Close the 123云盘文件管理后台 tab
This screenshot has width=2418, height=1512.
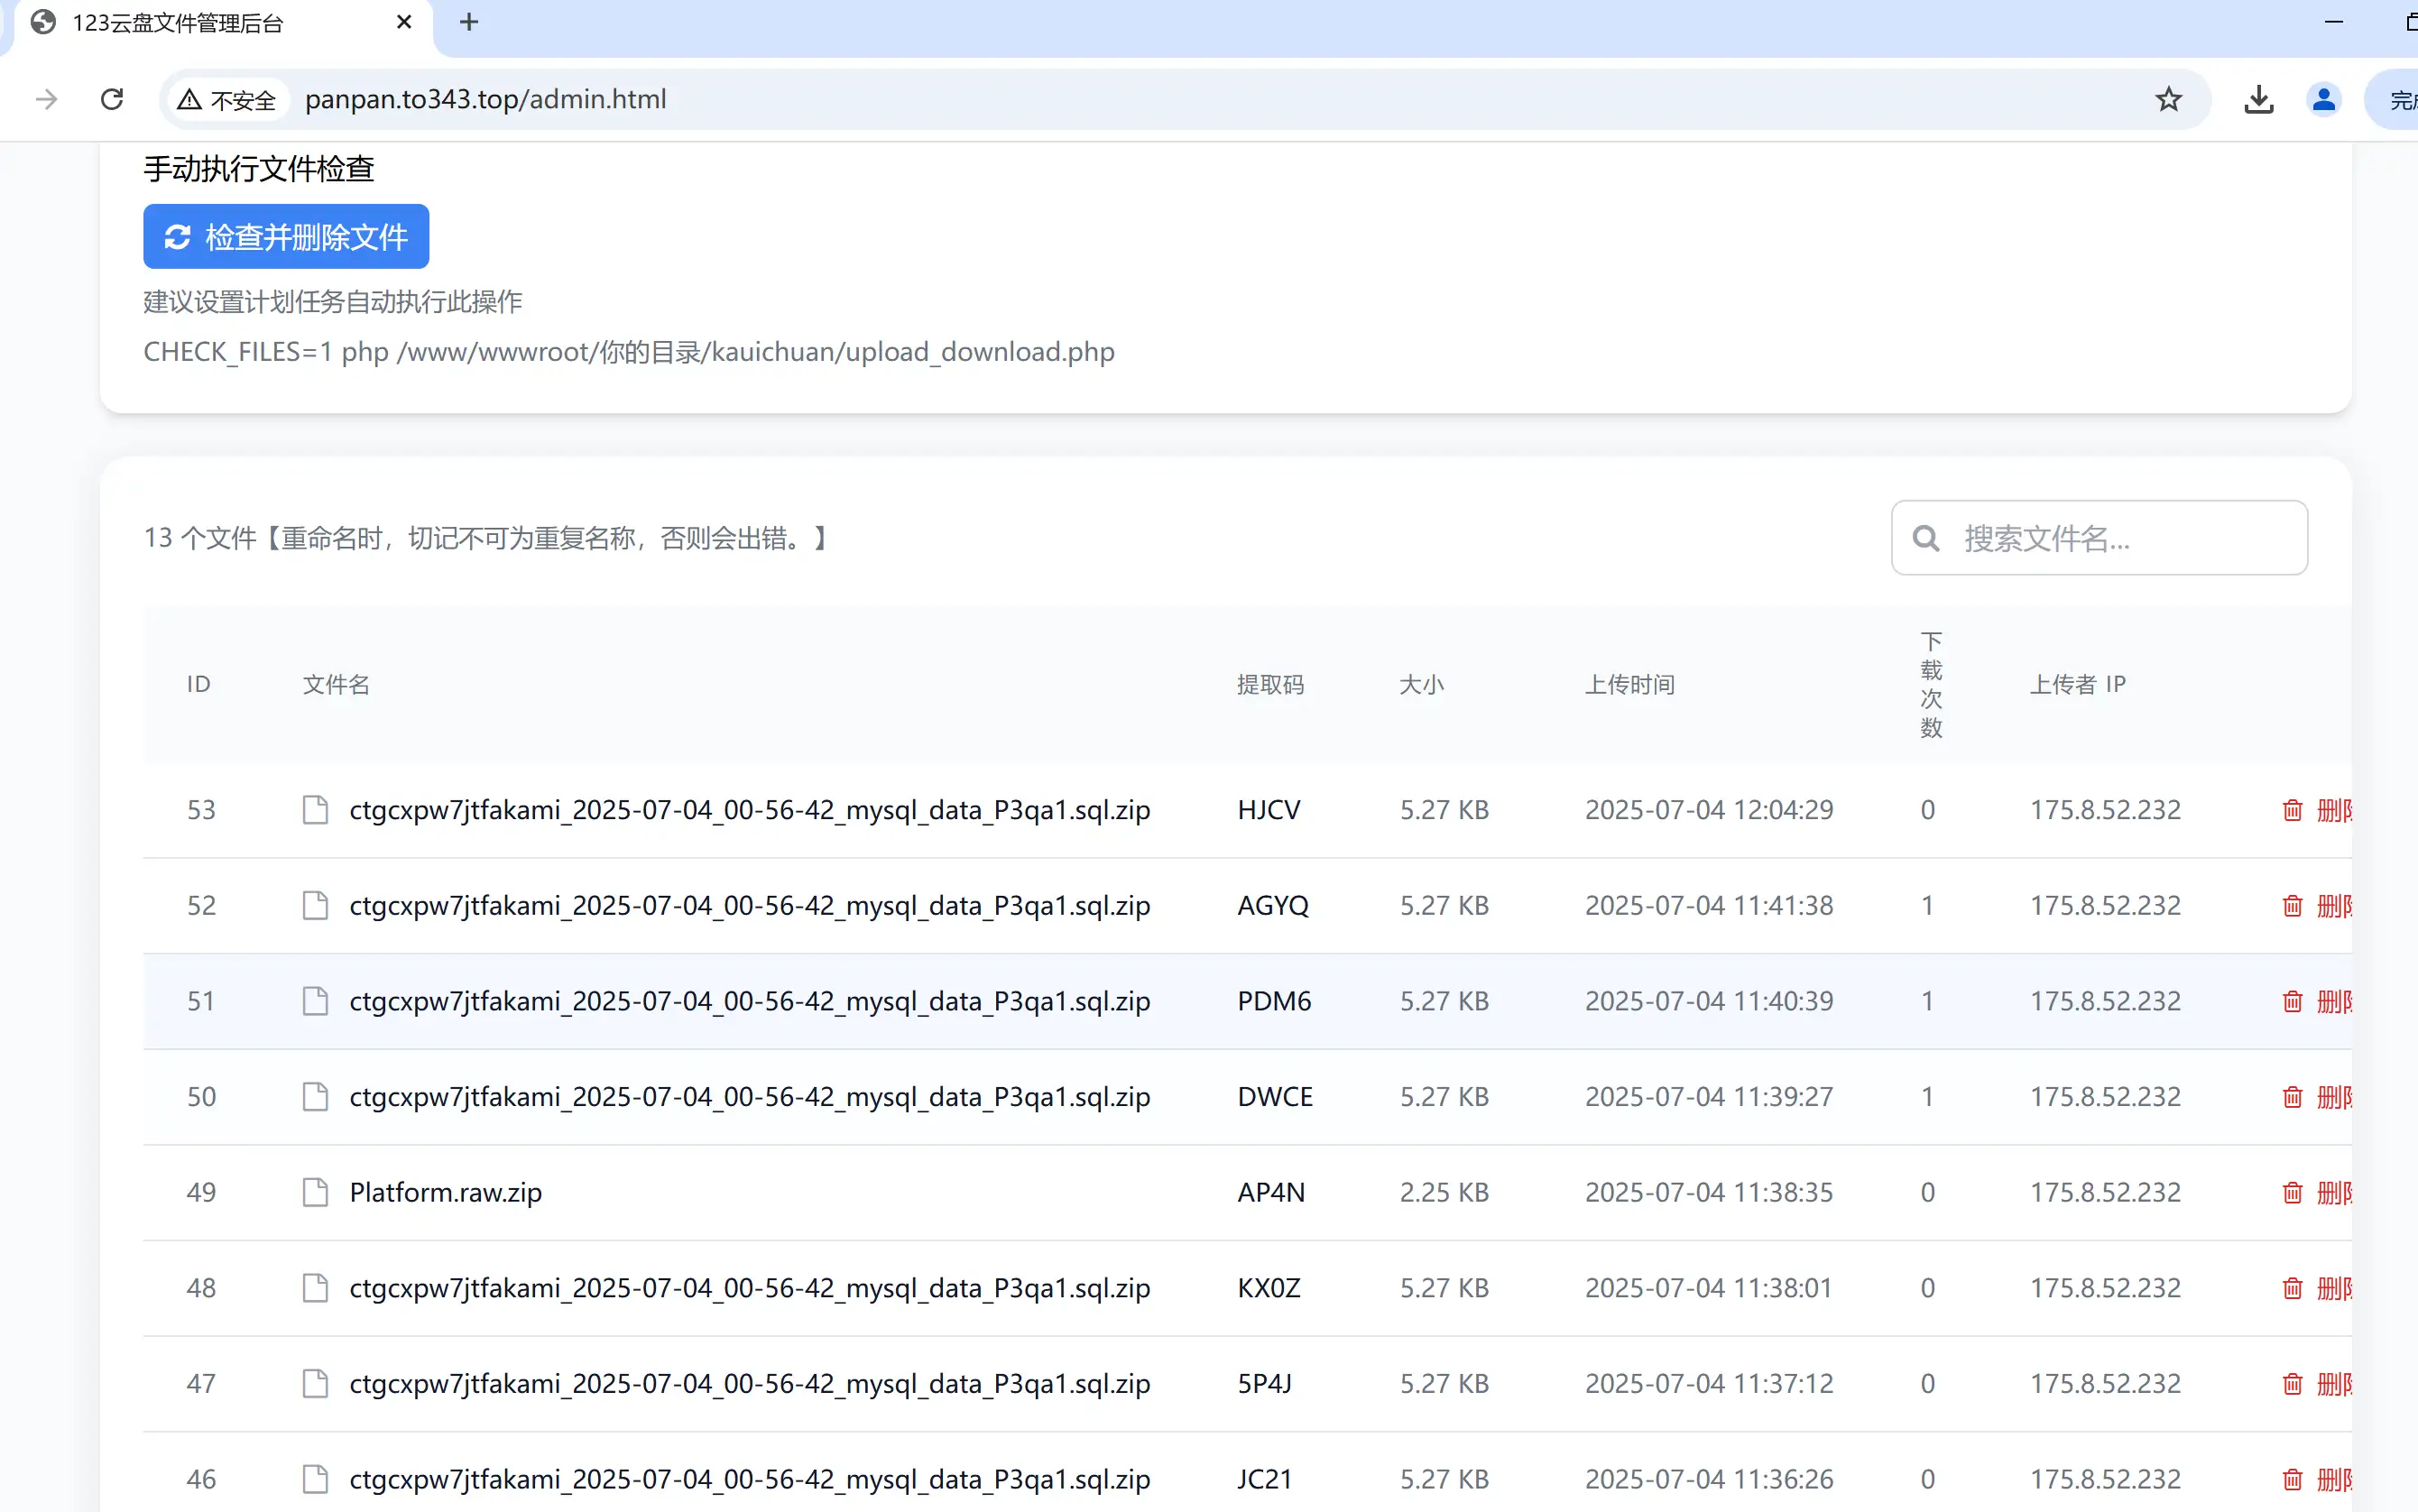tap(404, 22)
